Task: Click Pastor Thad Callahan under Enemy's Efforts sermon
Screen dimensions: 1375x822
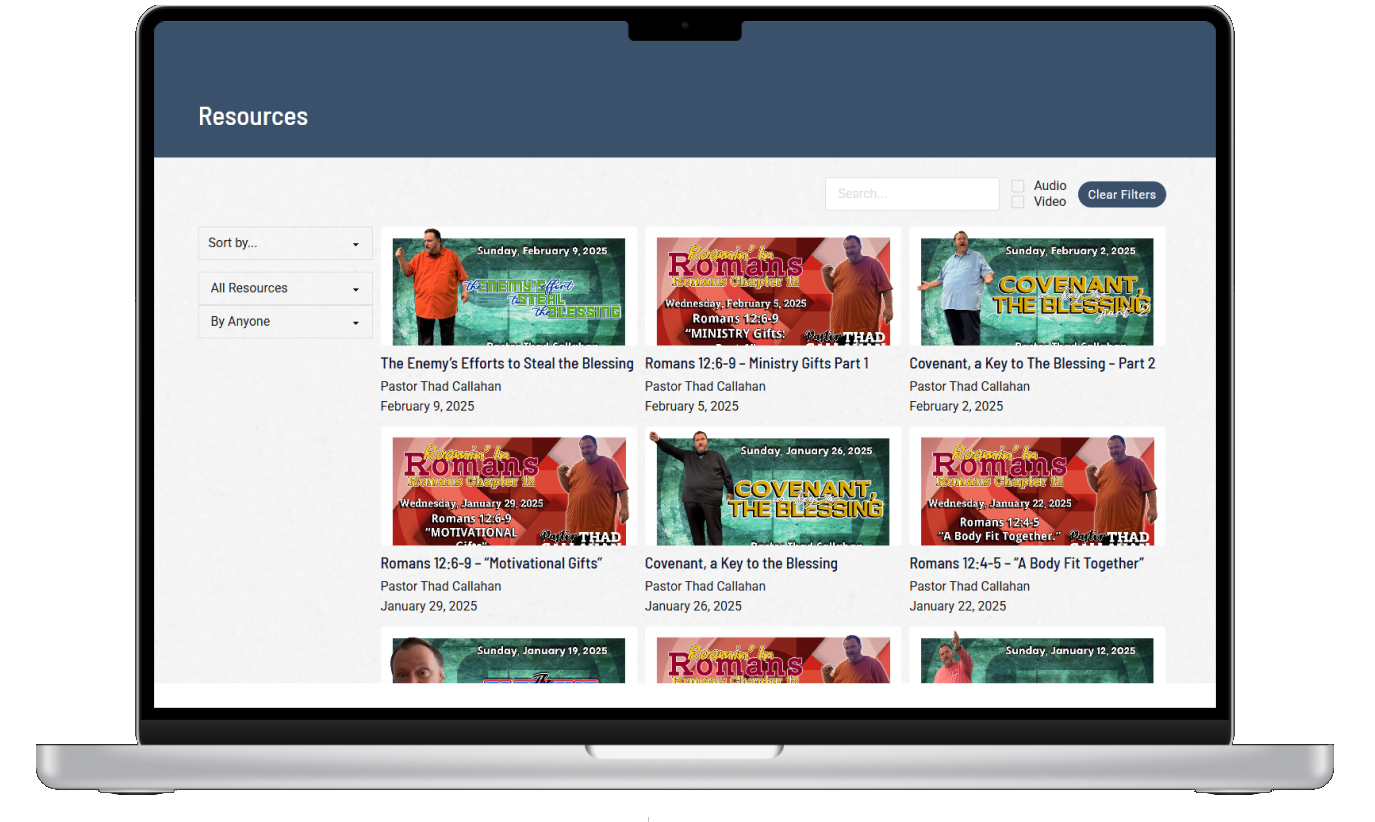Action: pyautogui.click(x=441, y=387)
